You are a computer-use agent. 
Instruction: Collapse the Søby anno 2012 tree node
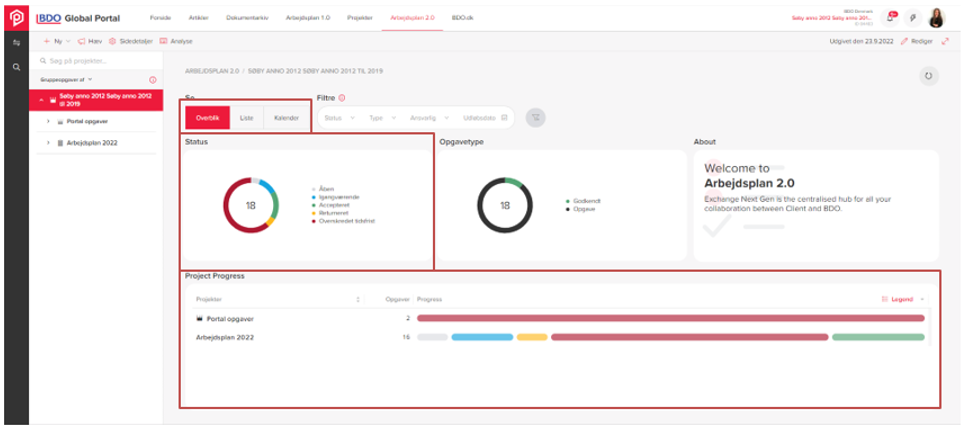(41, 100)
